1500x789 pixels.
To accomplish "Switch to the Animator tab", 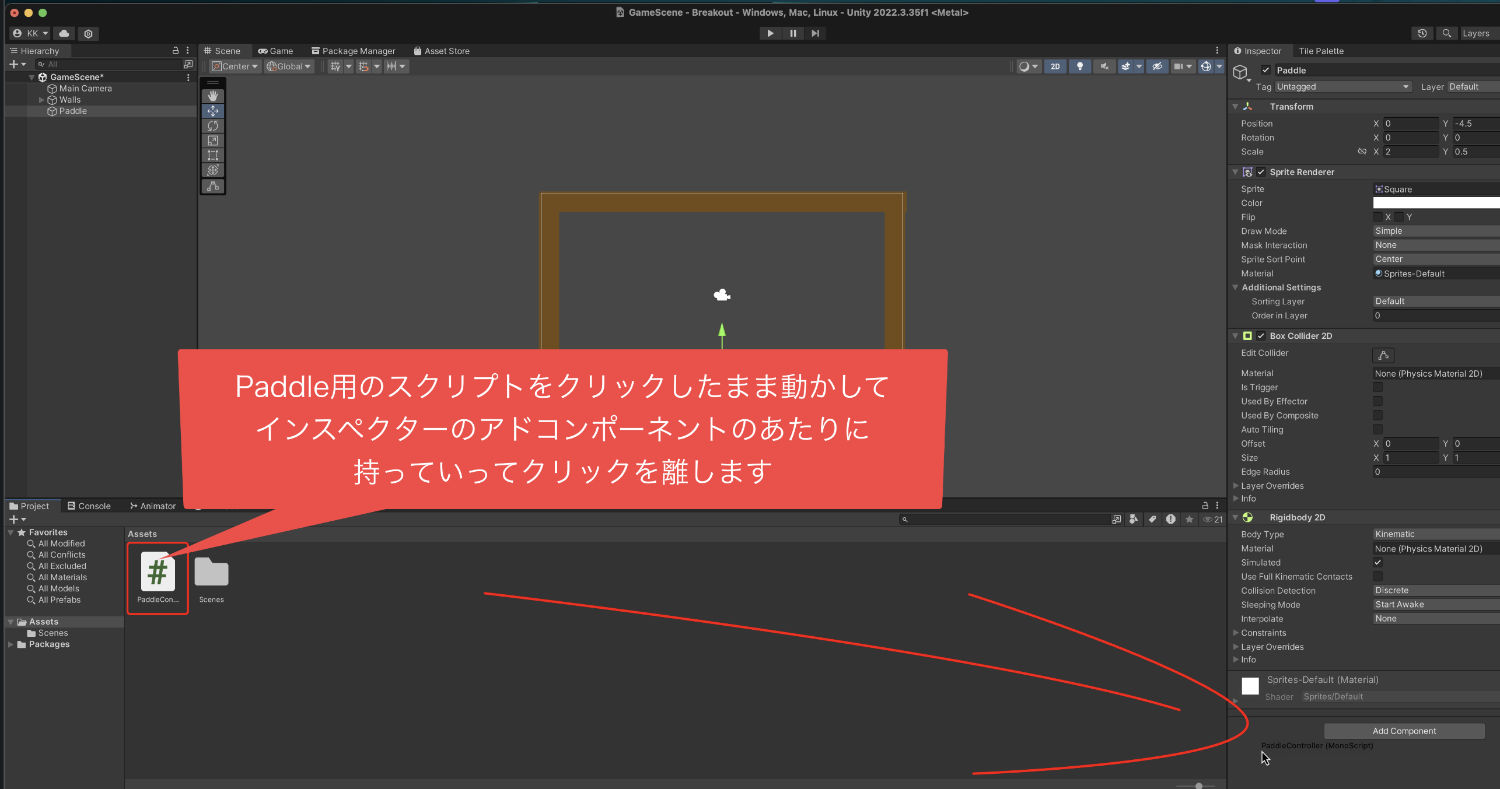I will tap(151, 506).
